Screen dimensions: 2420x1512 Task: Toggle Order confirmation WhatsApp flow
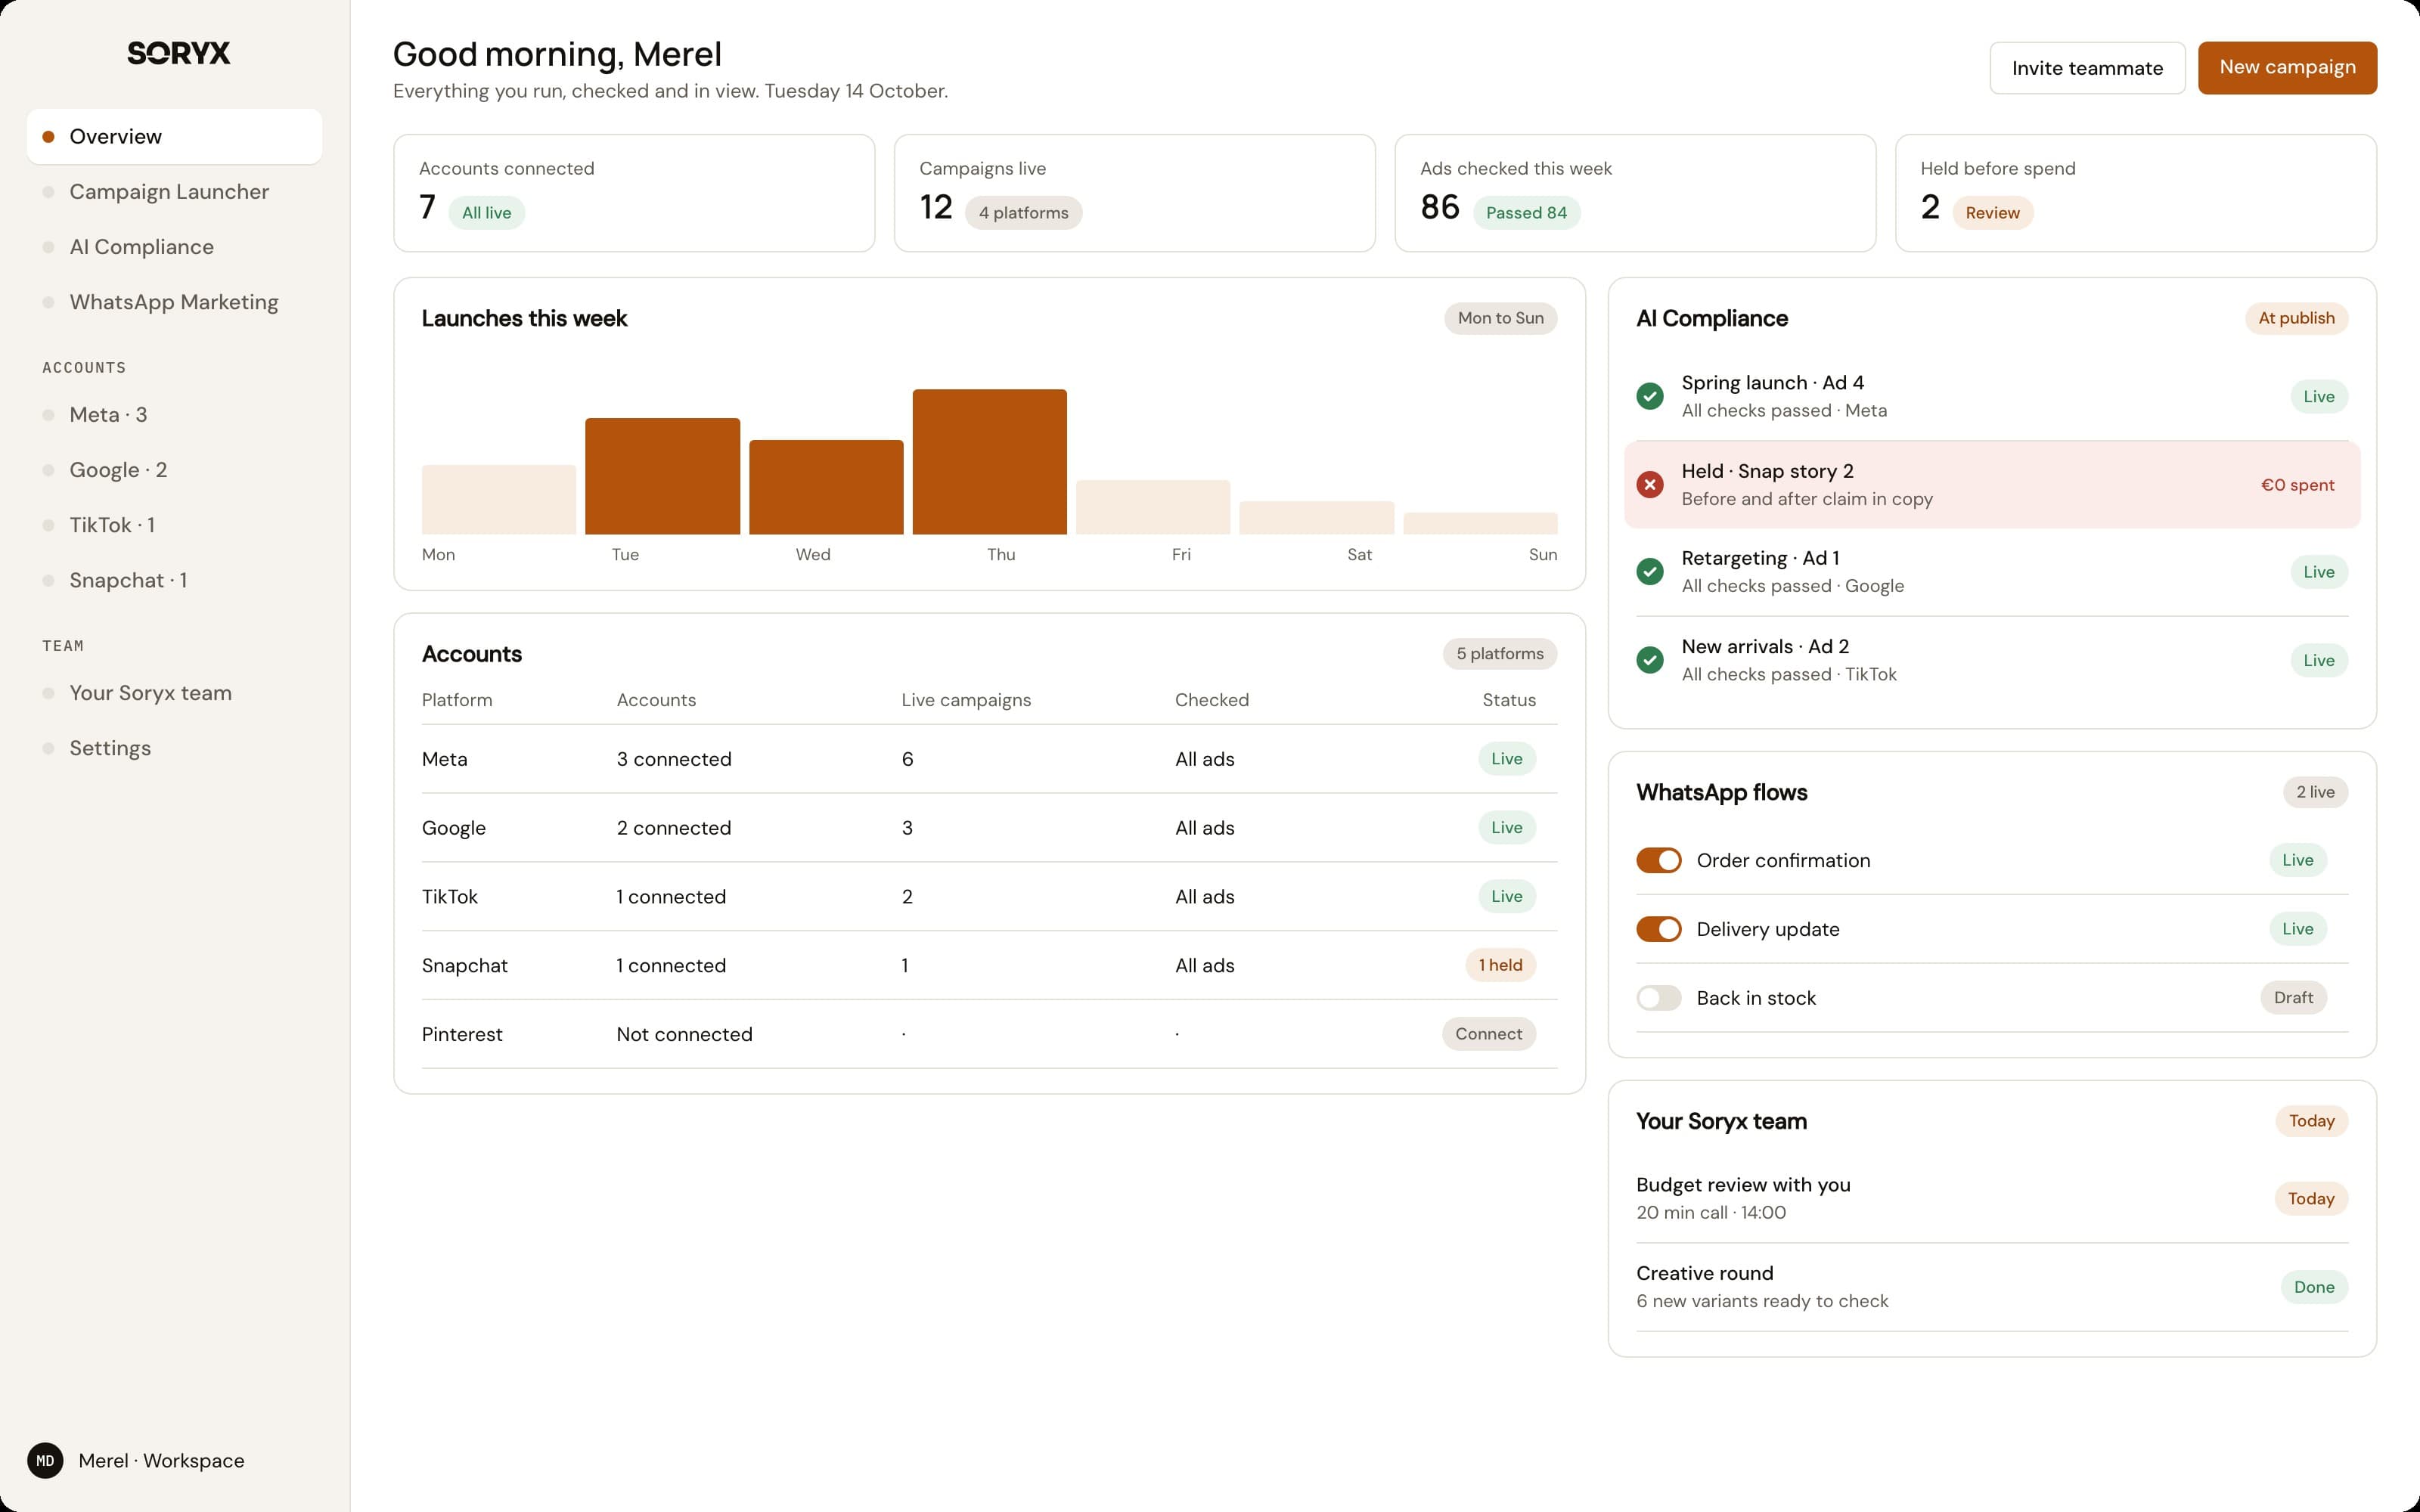tap(1659, 860)
